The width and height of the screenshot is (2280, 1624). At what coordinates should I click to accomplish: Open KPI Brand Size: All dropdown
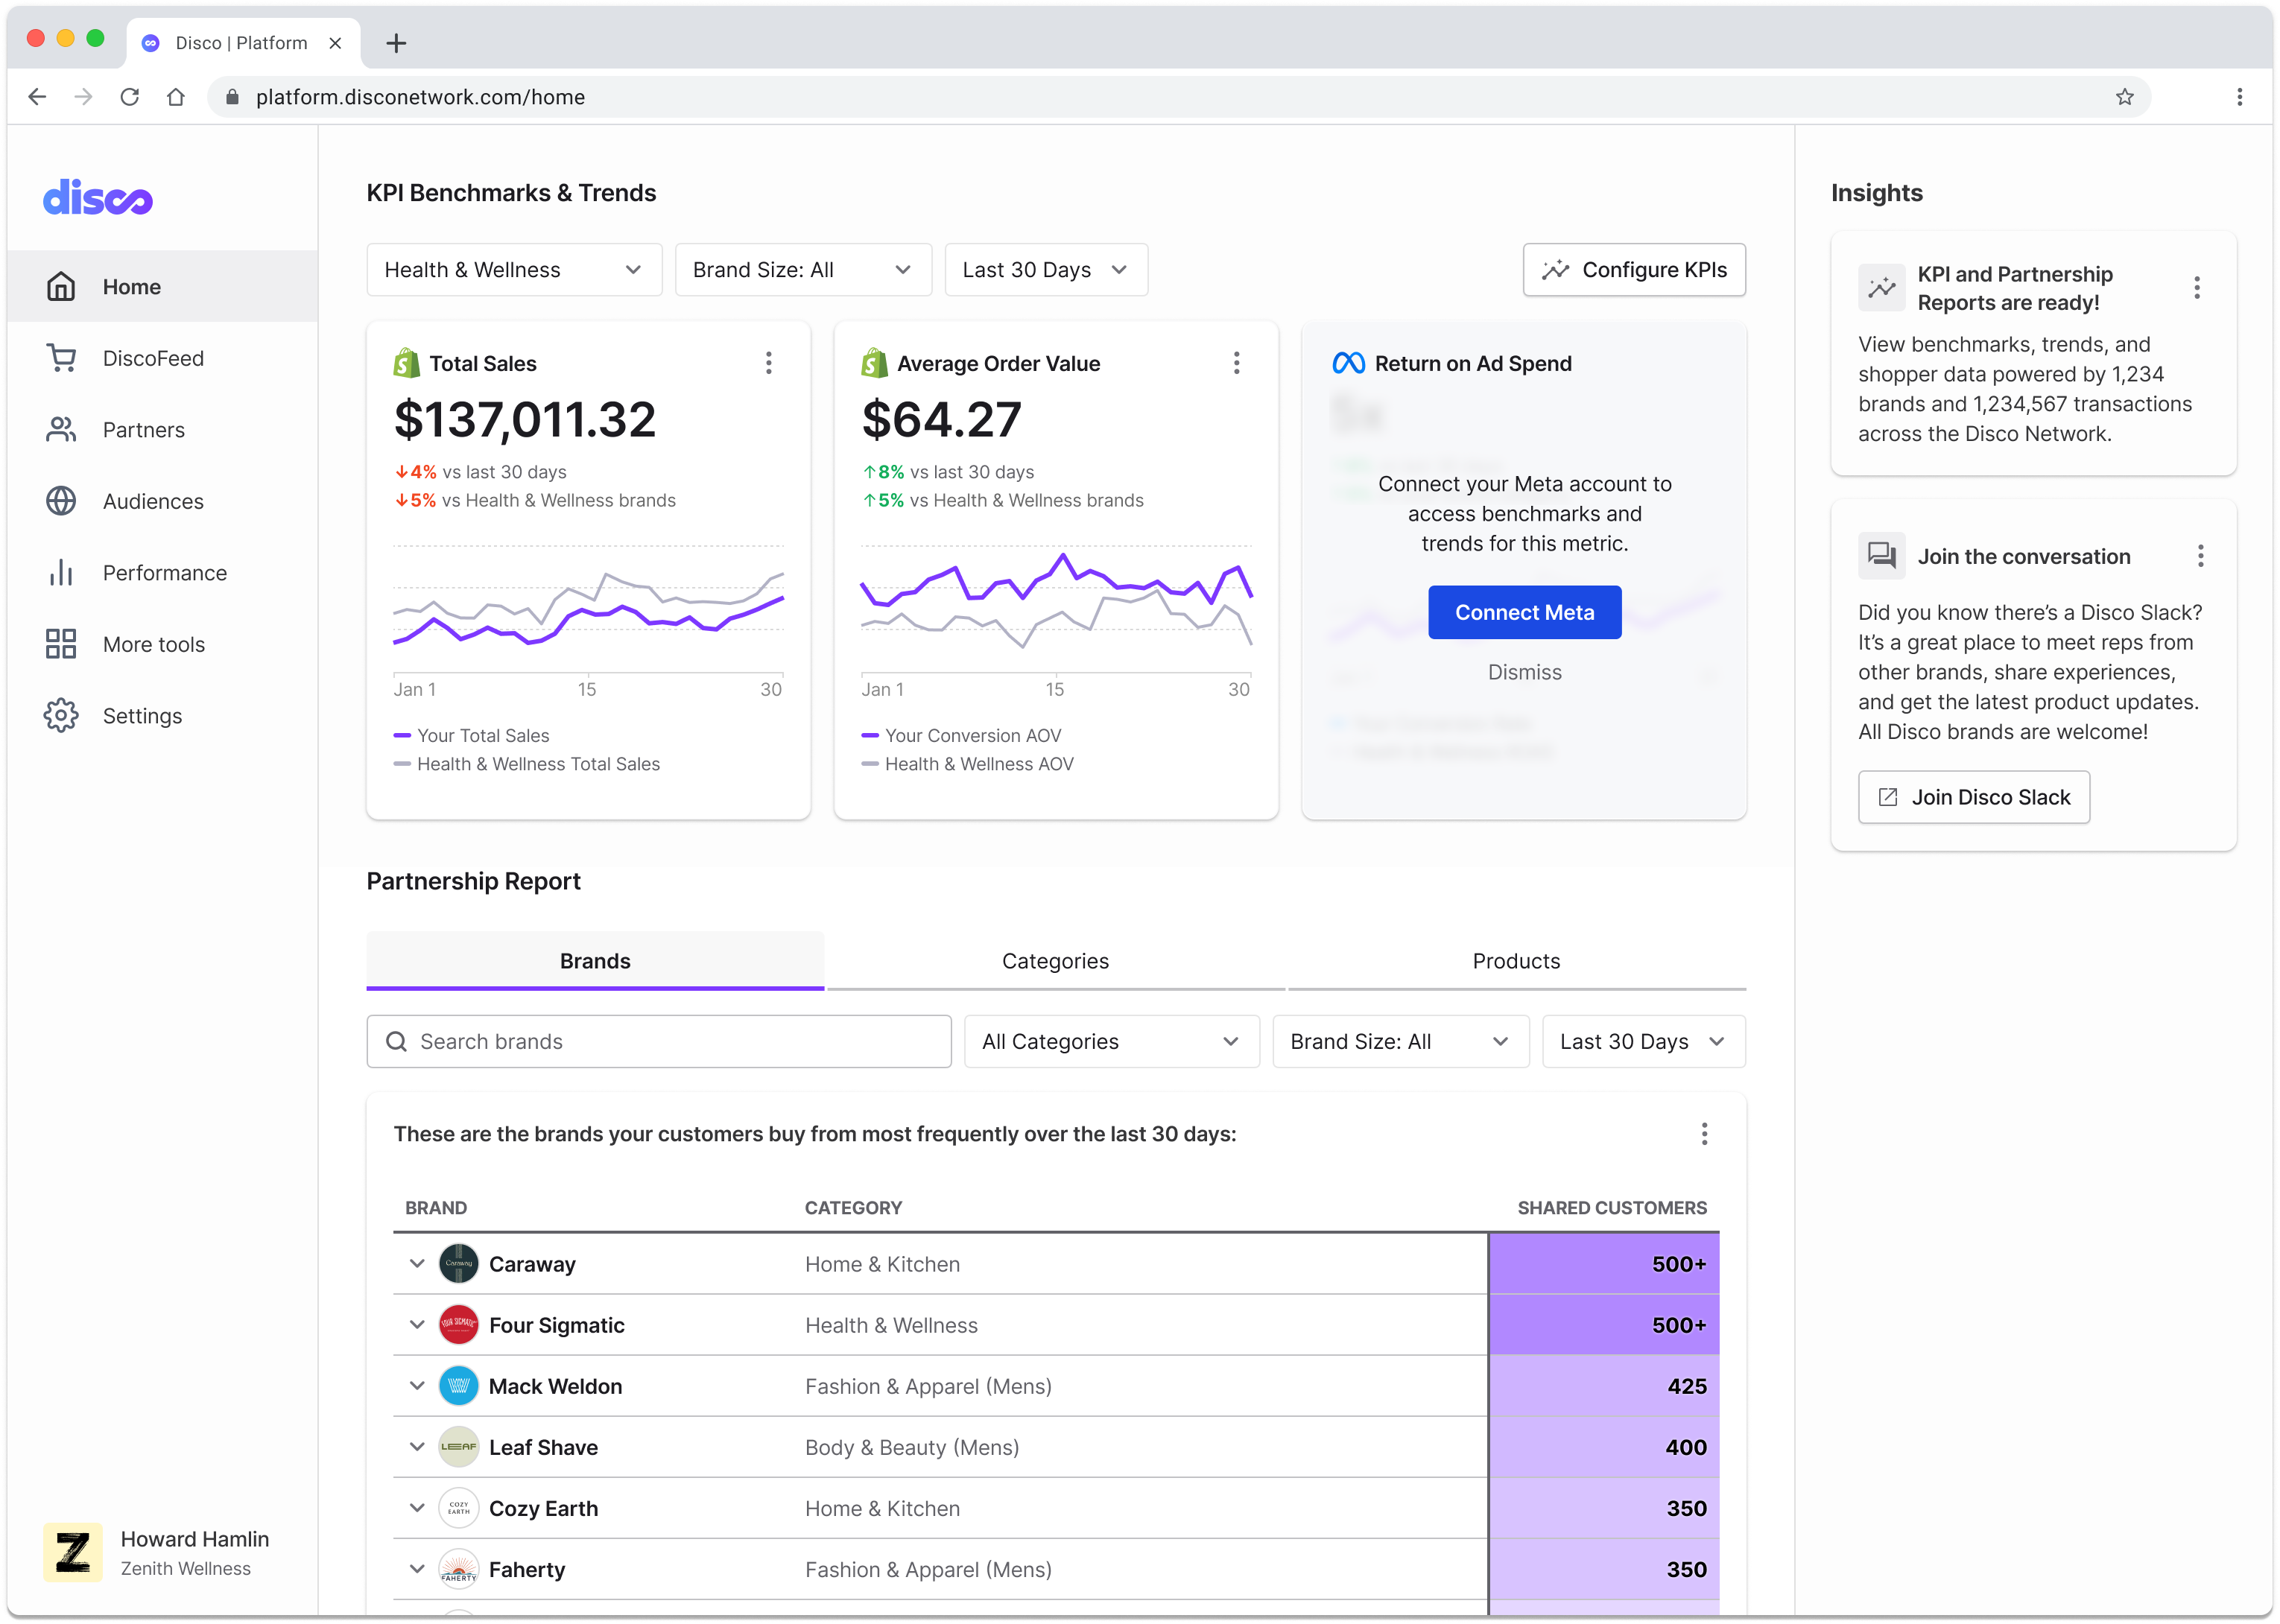(803, 270)
